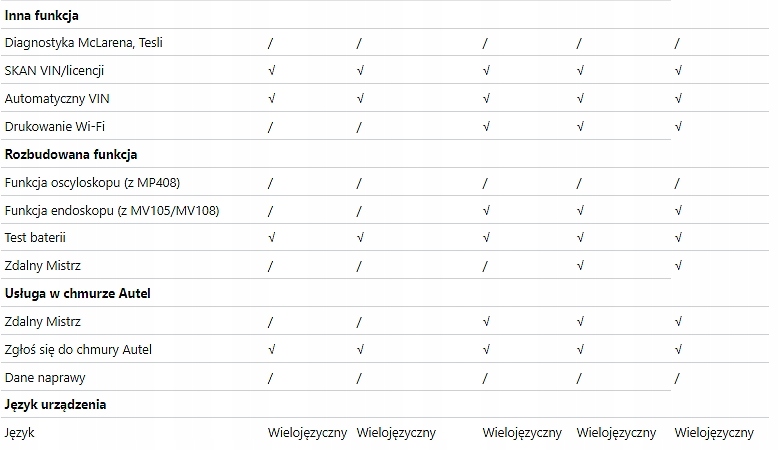
Task: Select the 'Zgłoś się do chmury Autel' label
Action: [x=77, y=350]
